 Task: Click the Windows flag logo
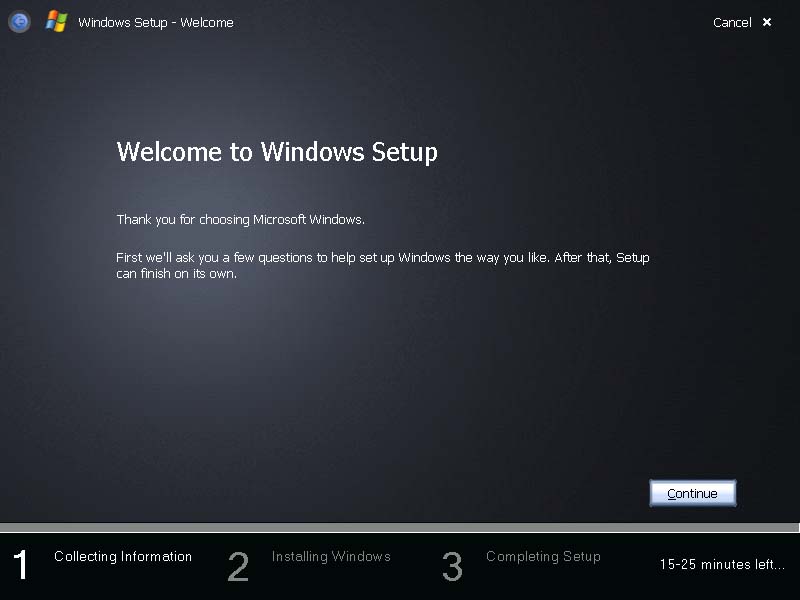[56, 22]
